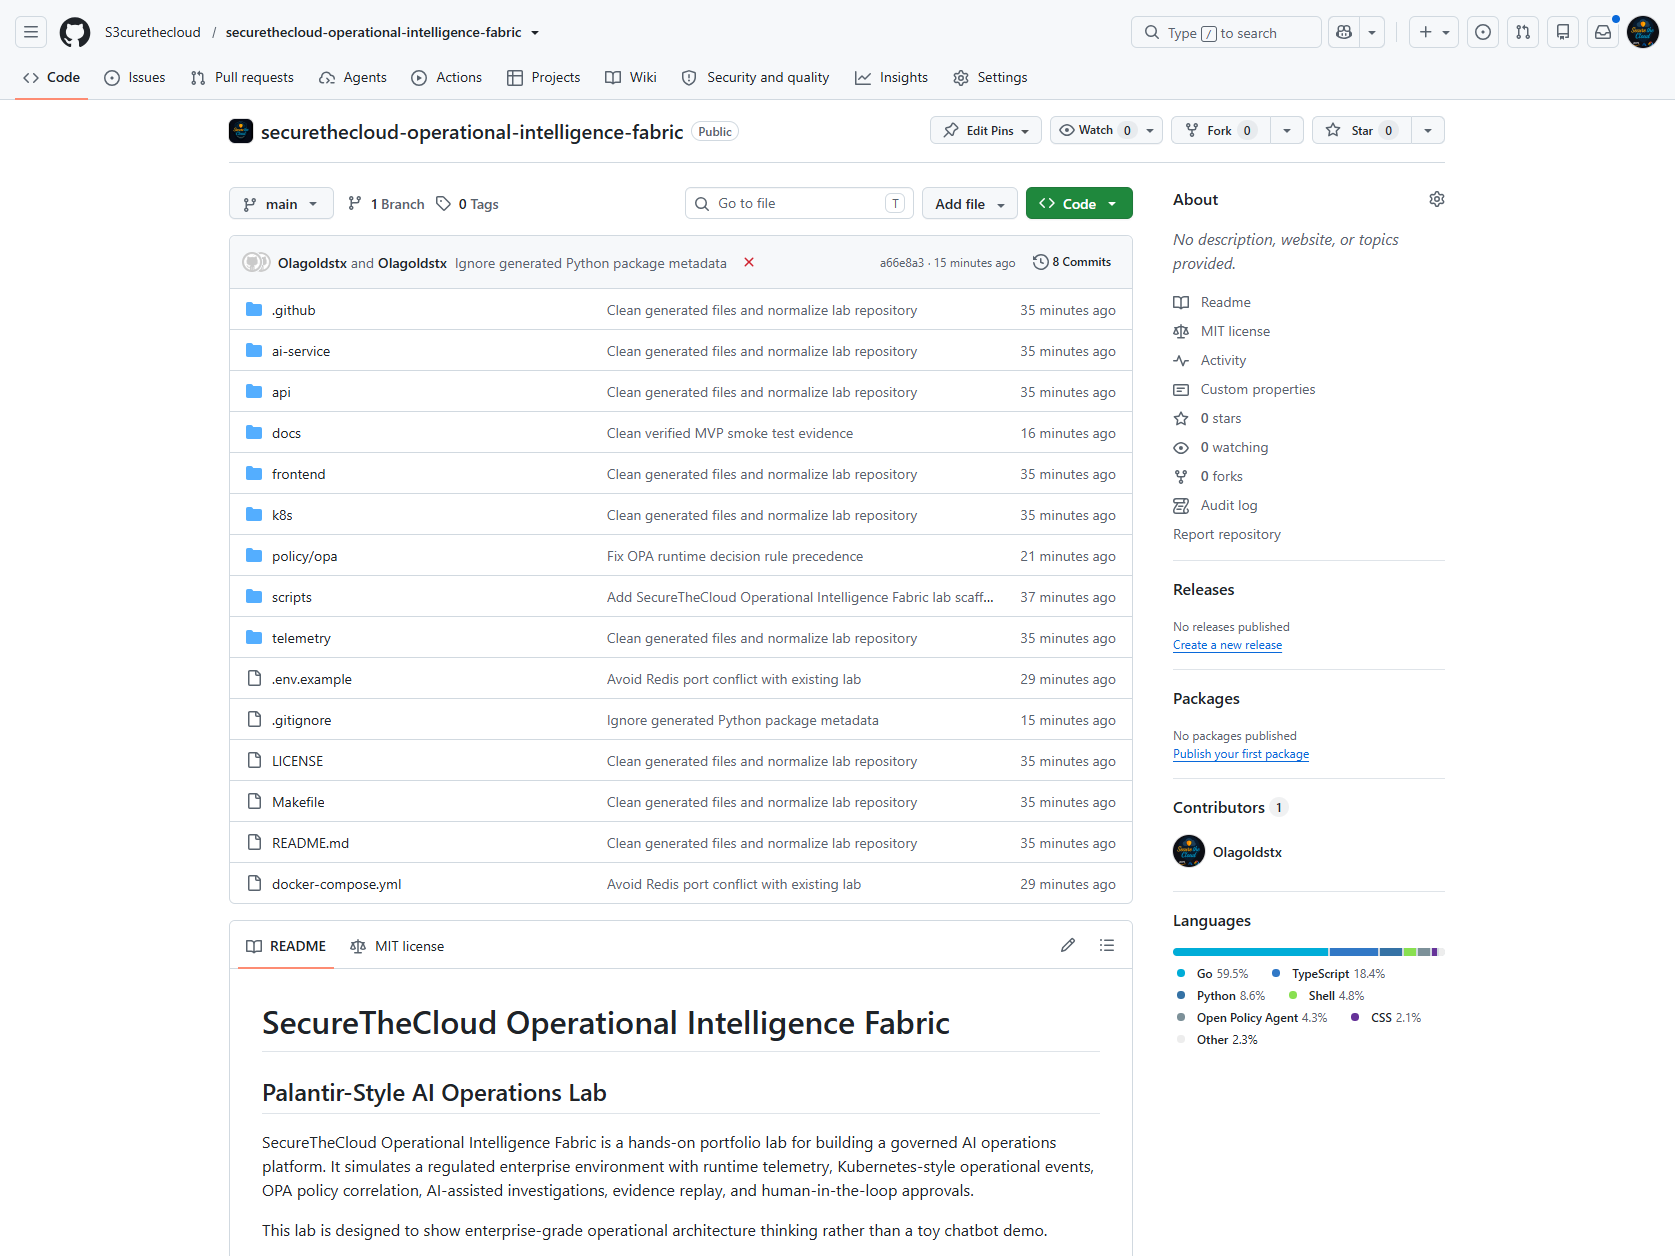
Task: Open the policy/opa folder
Action: tap(304, 556)
